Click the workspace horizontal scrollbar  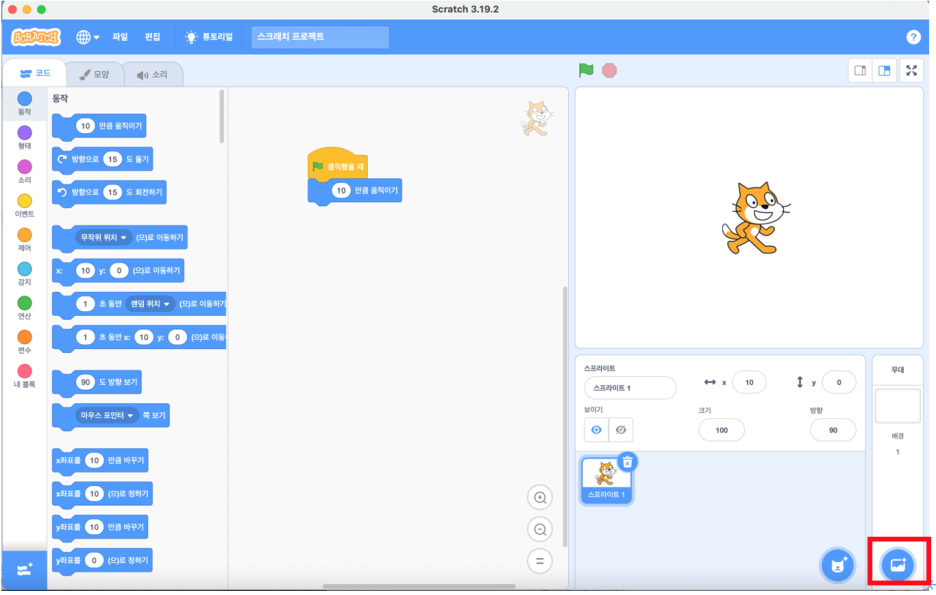419,586
